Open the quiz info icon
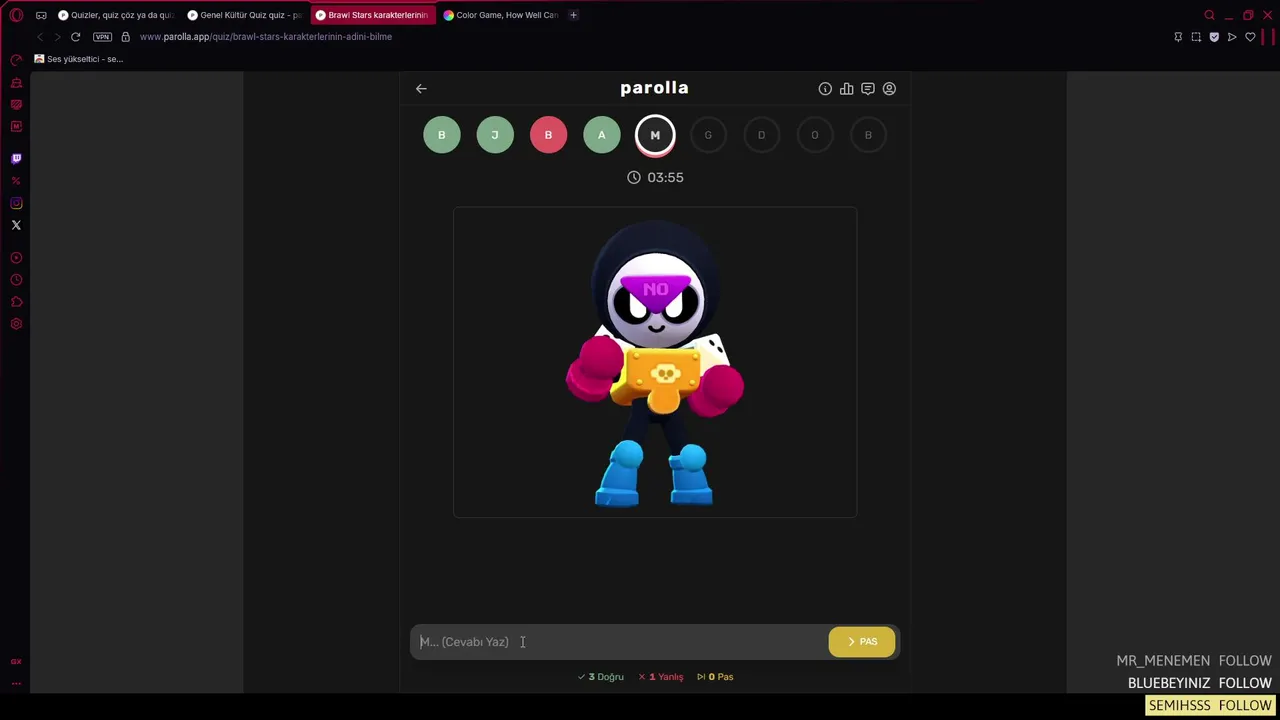This screenshot has width=1280, height=720. [x=825, y=89]
